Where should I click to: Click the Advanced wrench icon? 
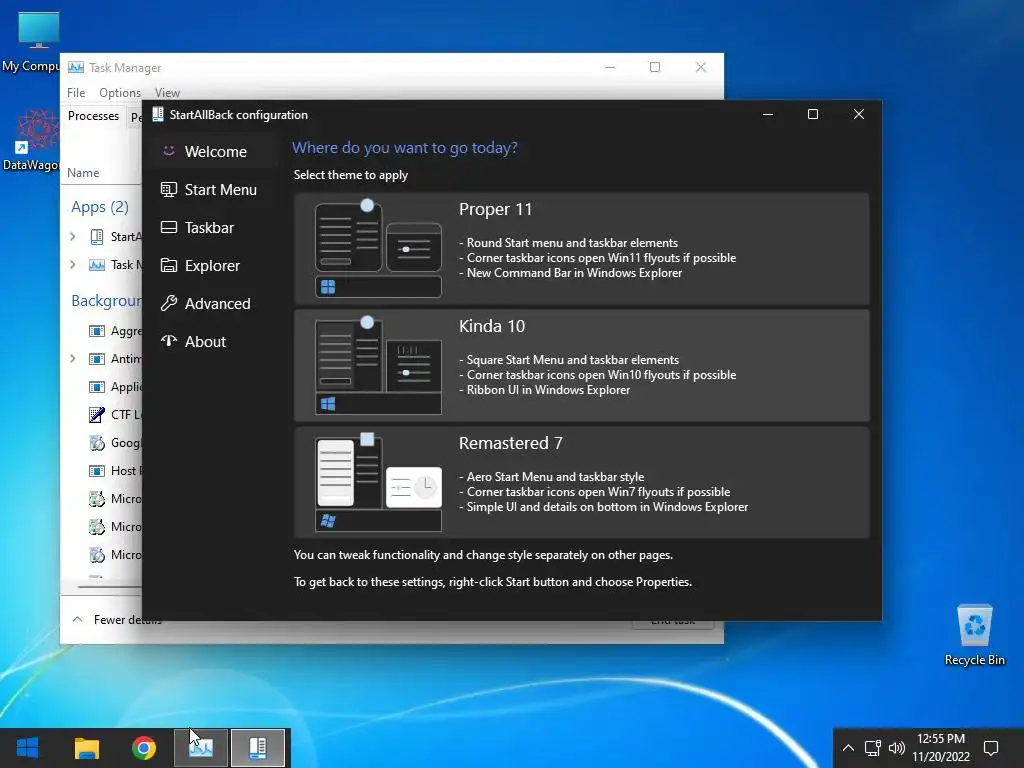pyautogui.click(x=168, y=303)
